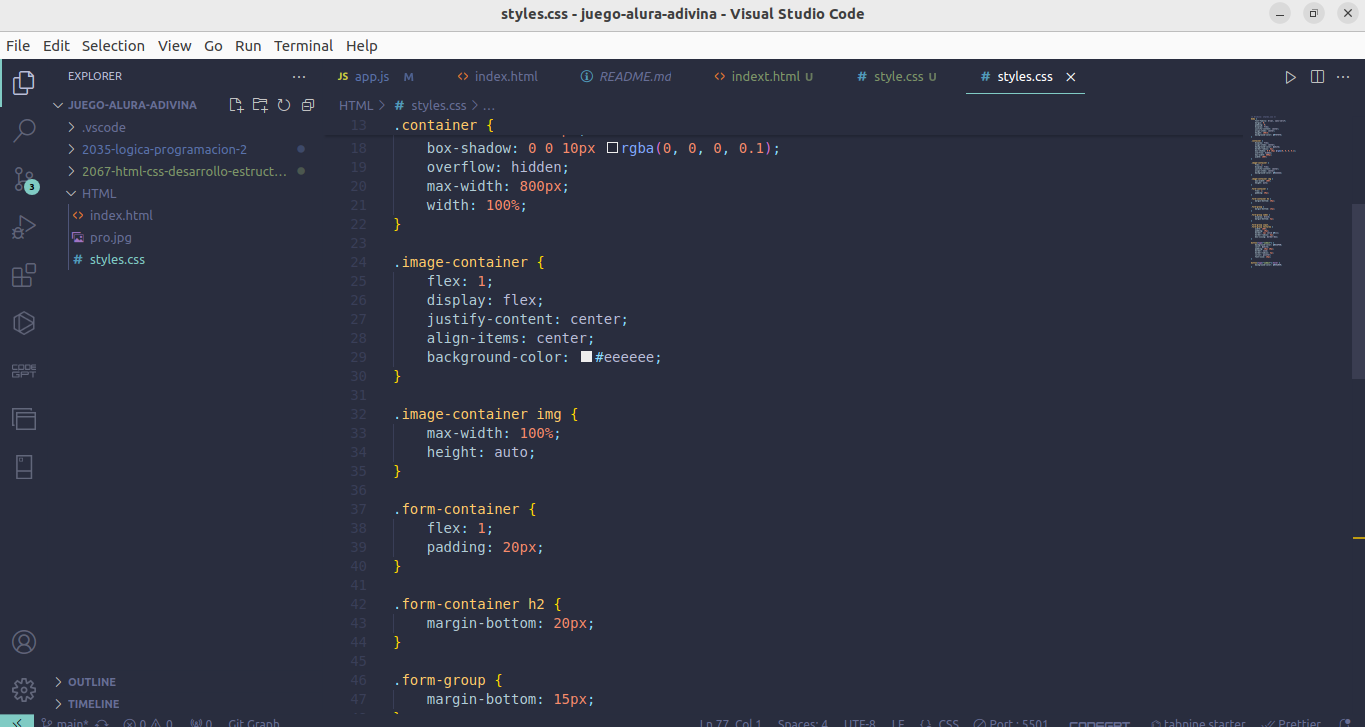The image size is (1365, 727).
Task: Collapse all folders in Explorer
Action: (x=308, y=105)
